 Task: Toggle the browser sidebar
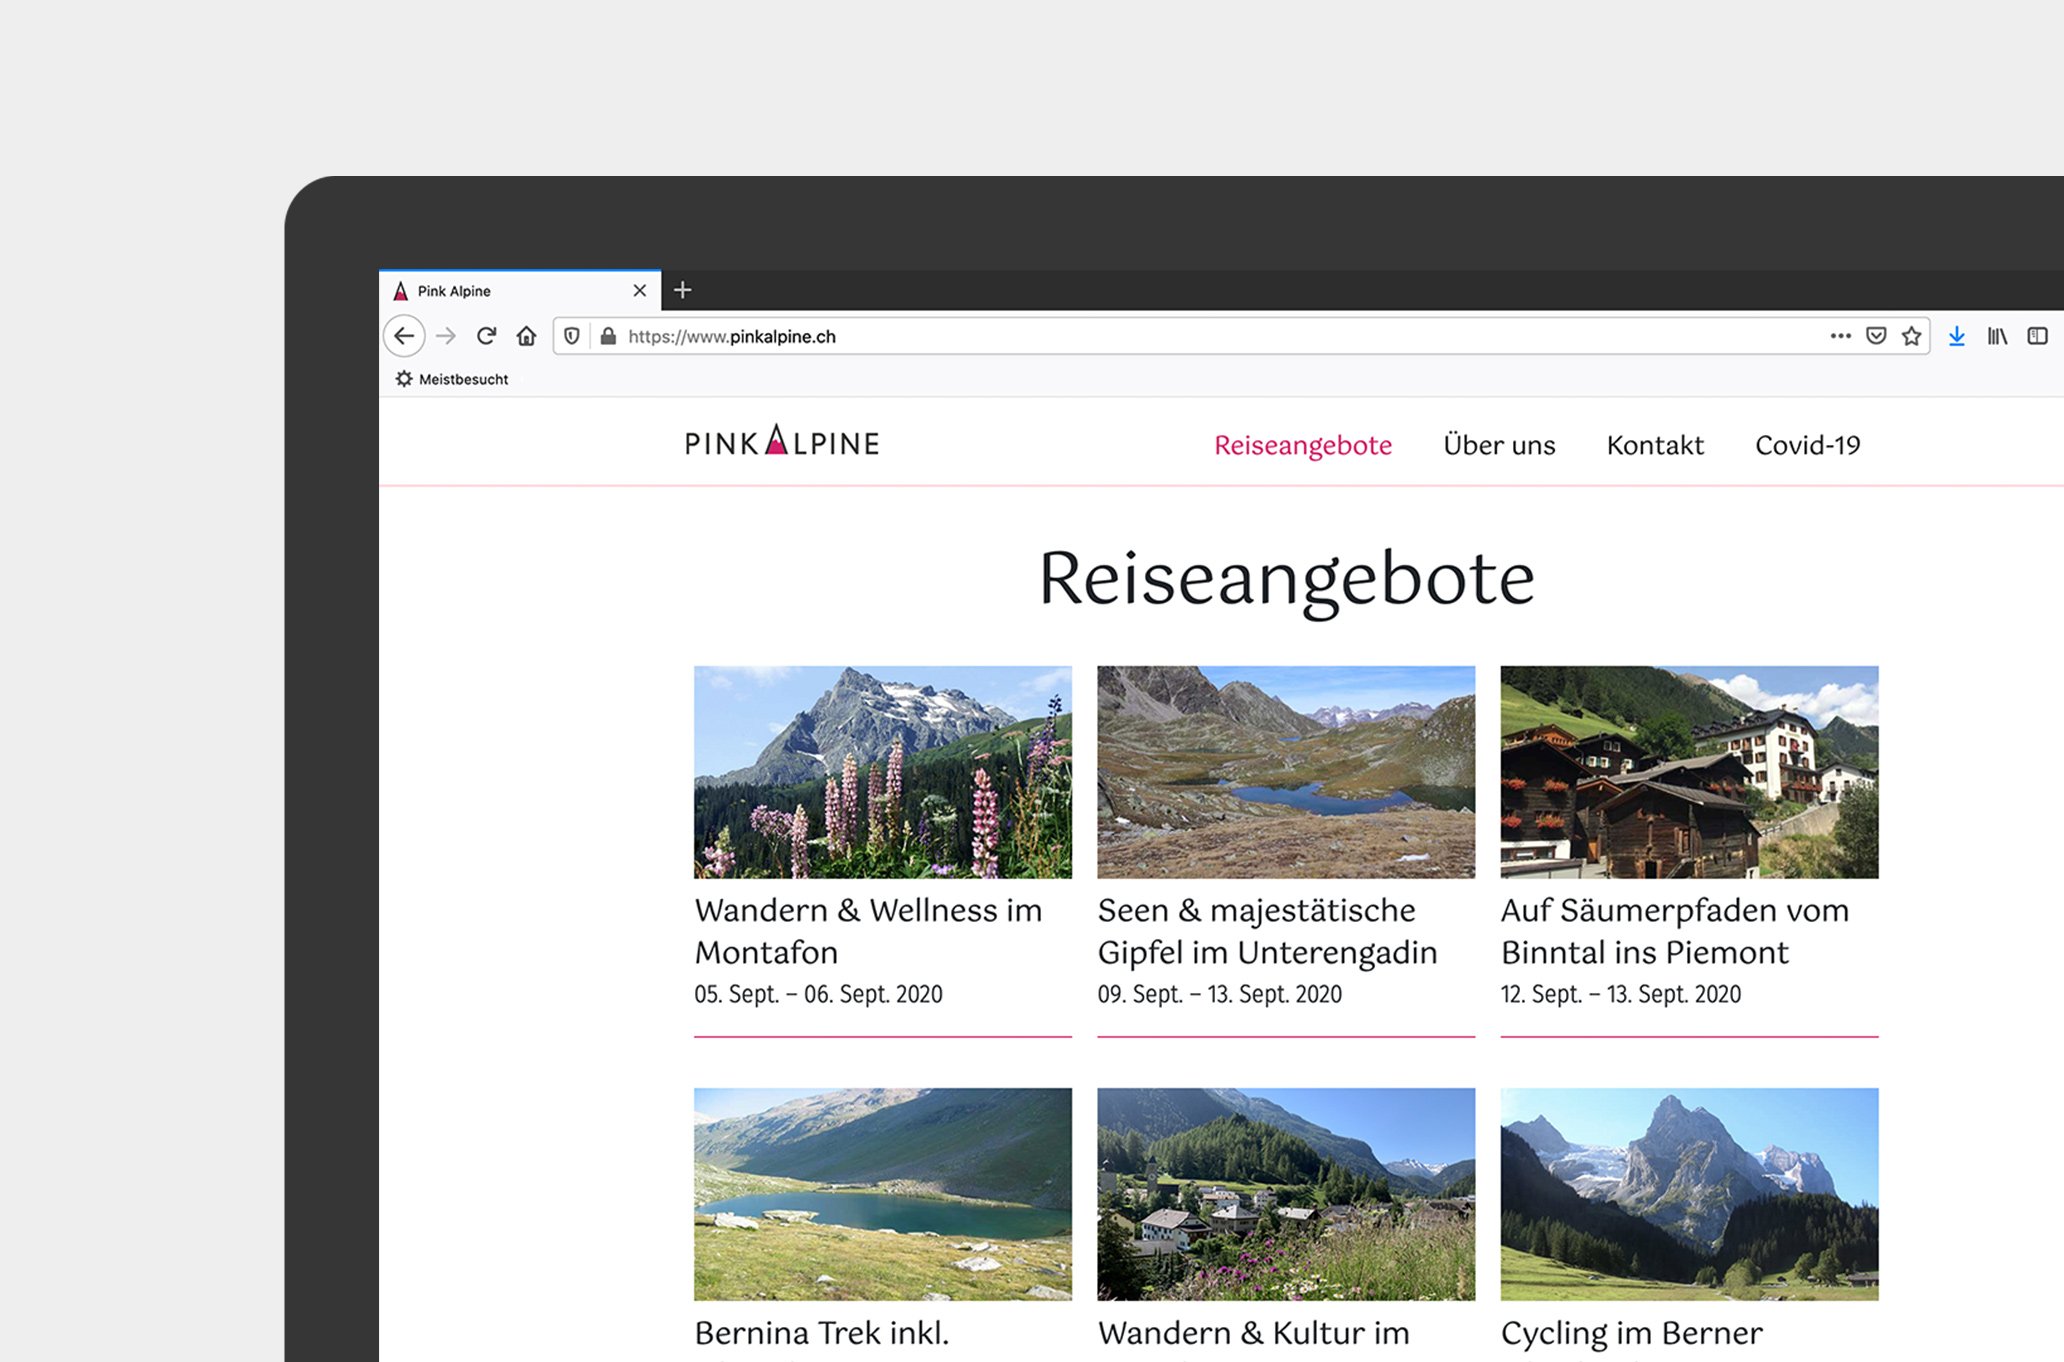[2037, 337]
